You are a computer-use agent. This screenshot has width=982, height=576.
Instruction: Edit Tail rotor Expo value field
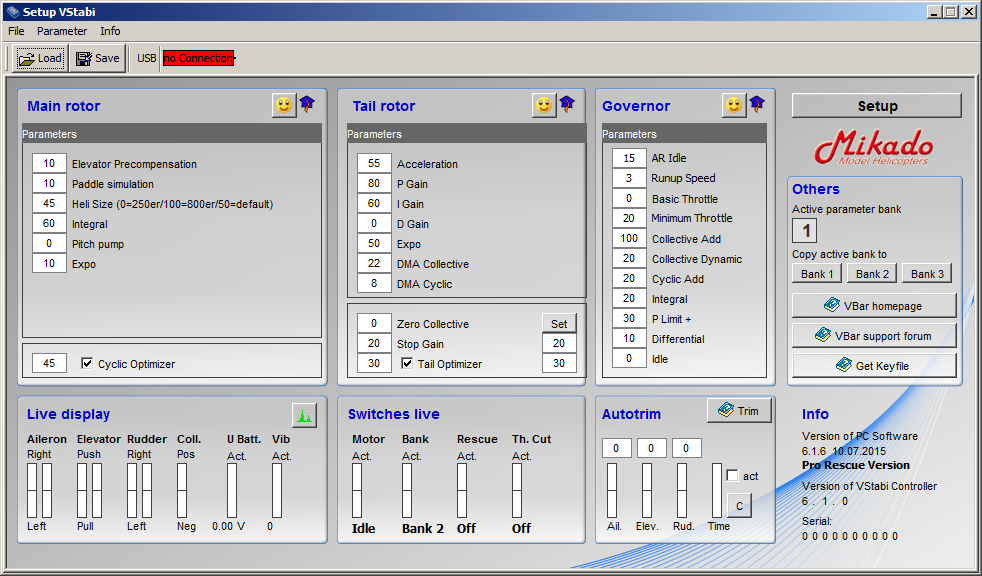click(374, 244)
